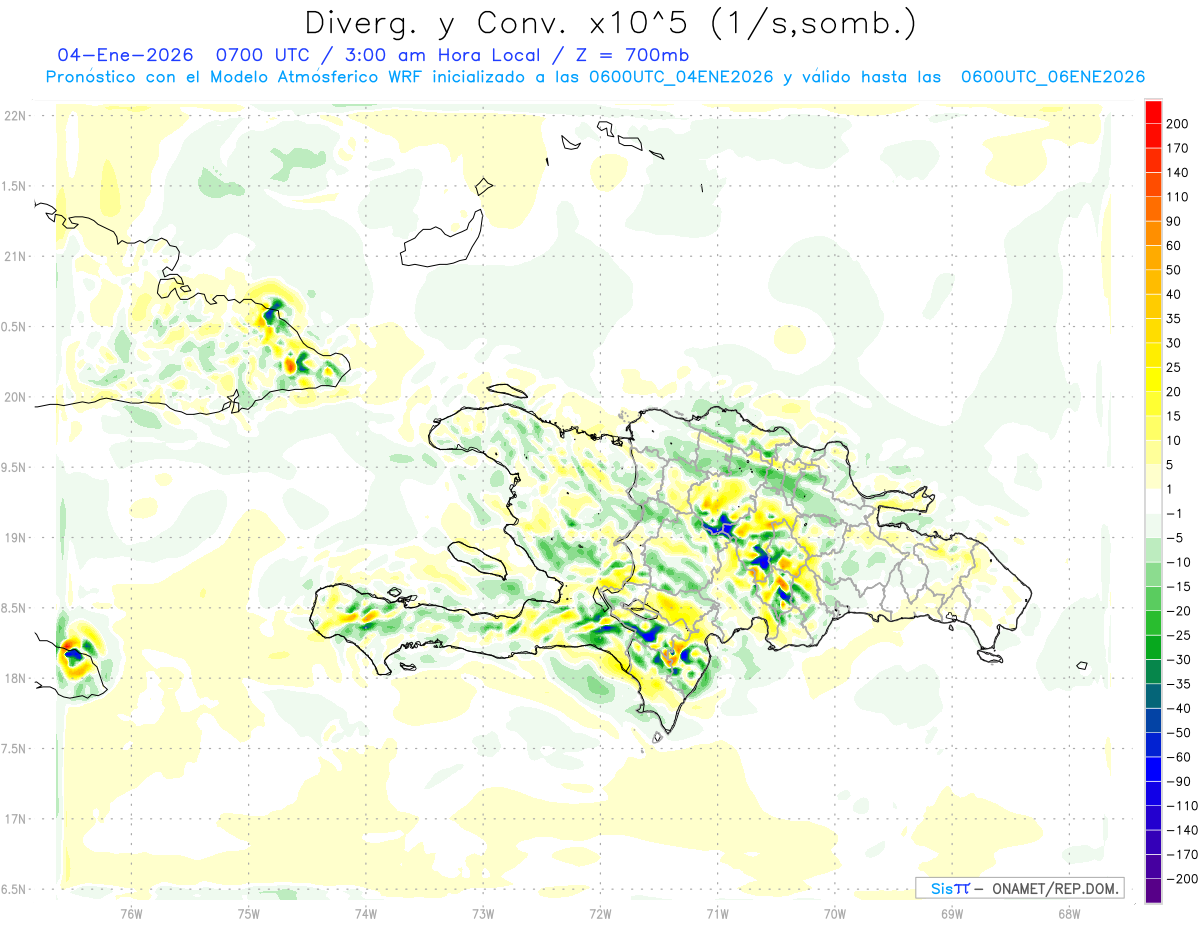The height and width of the screenshot is (927, 1200).
Task: Select the '73W' longitude label
Action: (x=483, y=912)
